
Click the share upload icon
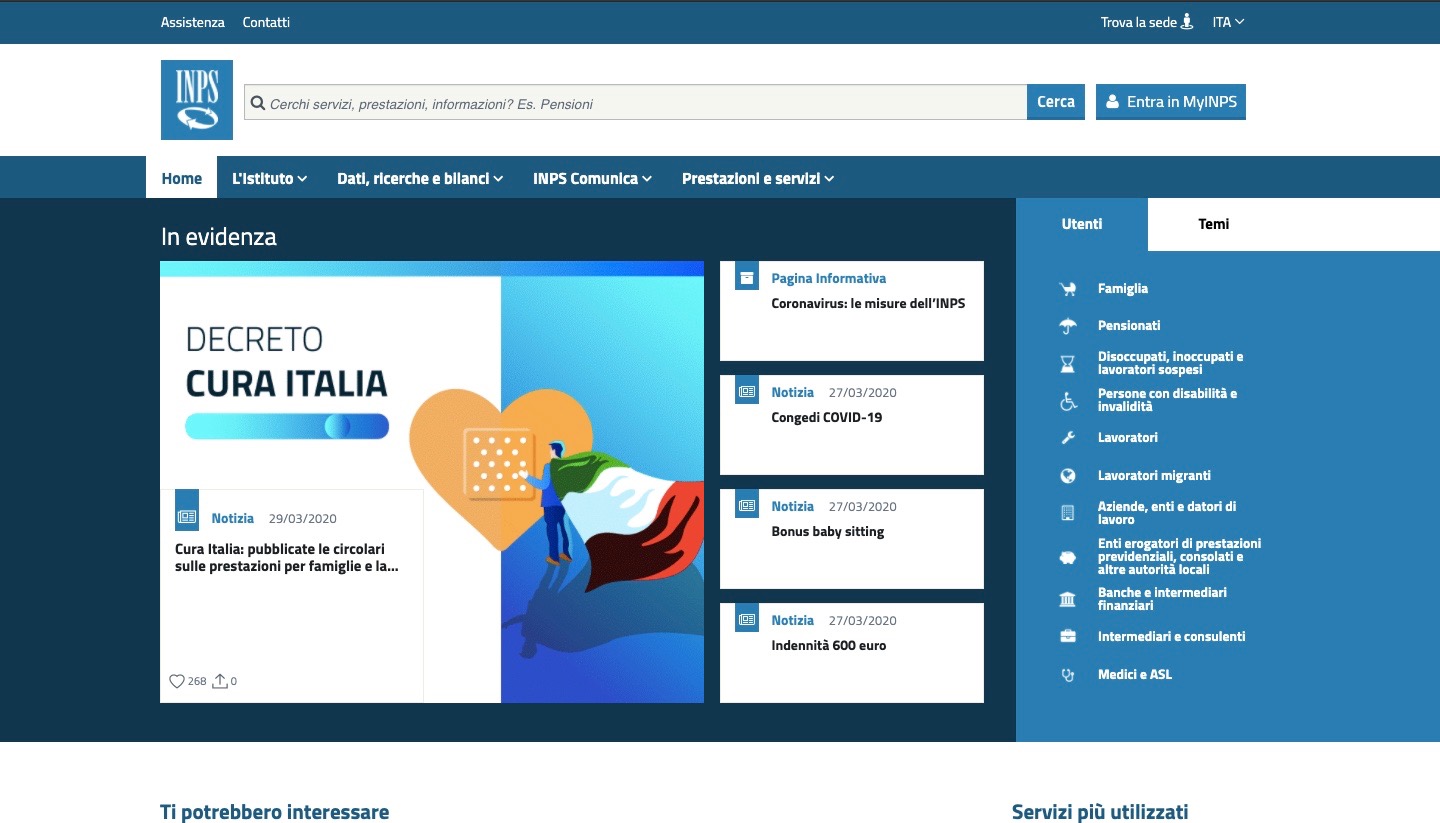pos(220,681)
